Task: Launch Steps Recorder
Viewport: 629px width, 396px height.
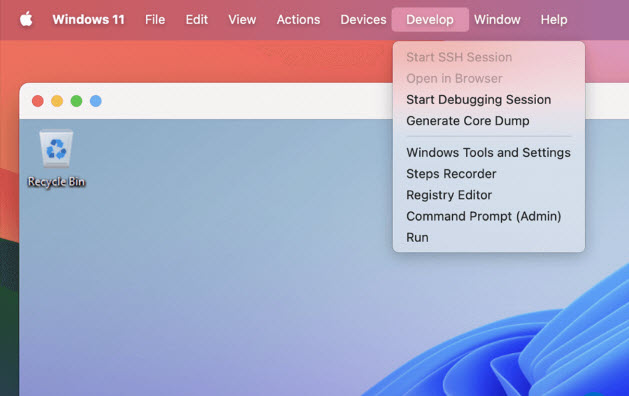Action: 489,174
